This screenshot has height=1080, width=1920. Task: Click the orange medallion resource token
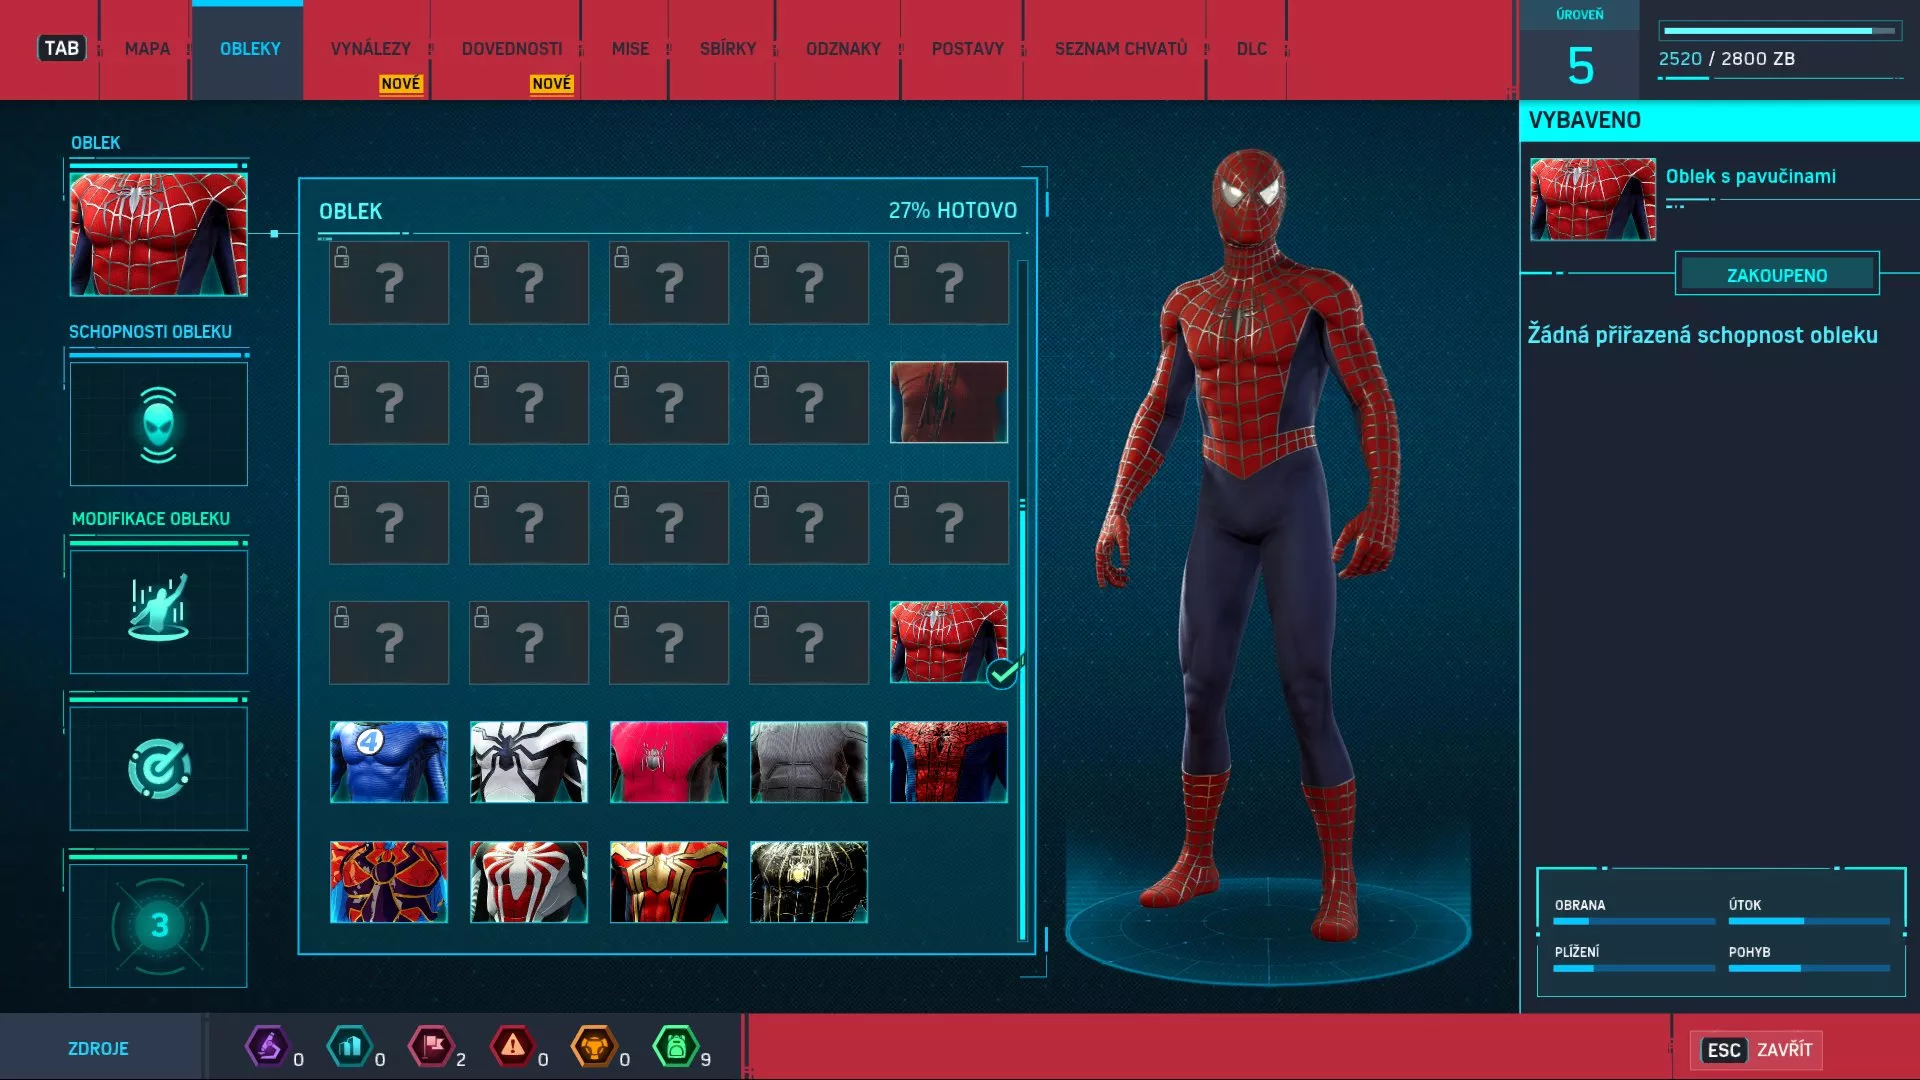click(597, 1046)
